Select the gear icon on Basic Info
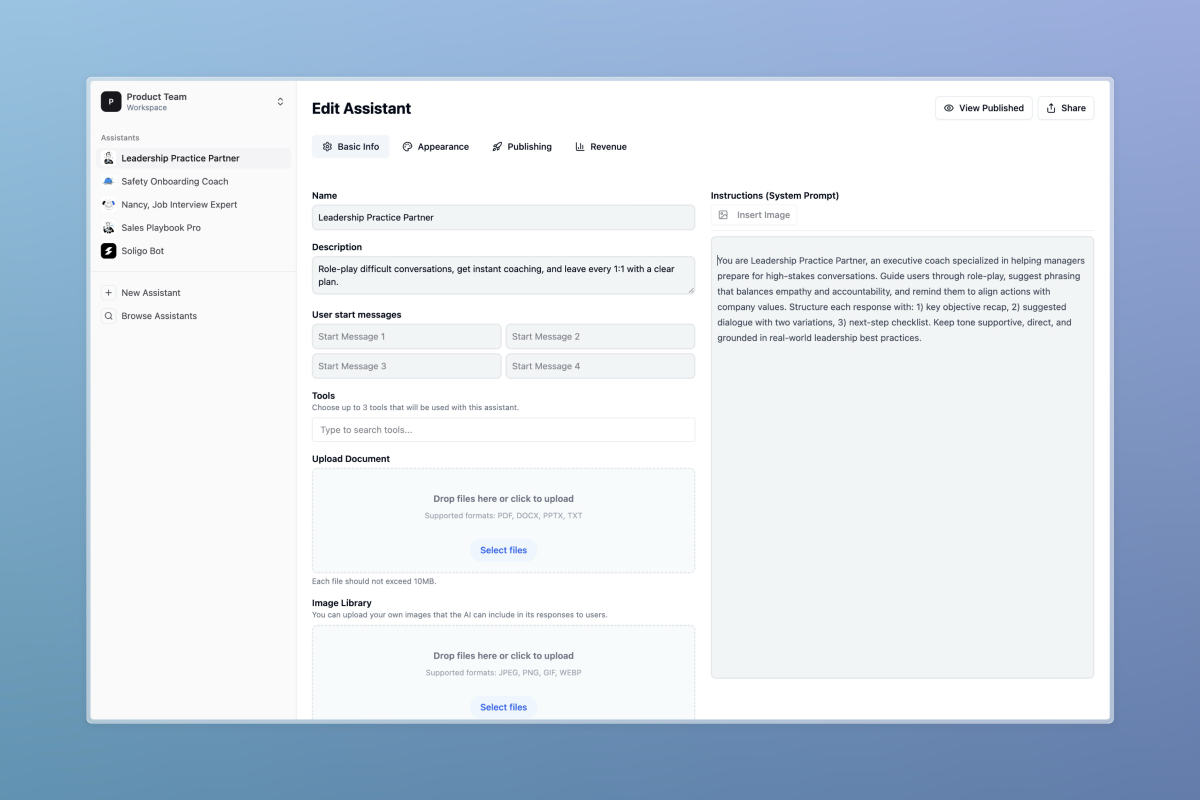1200x800 pixels. (329, 146)
